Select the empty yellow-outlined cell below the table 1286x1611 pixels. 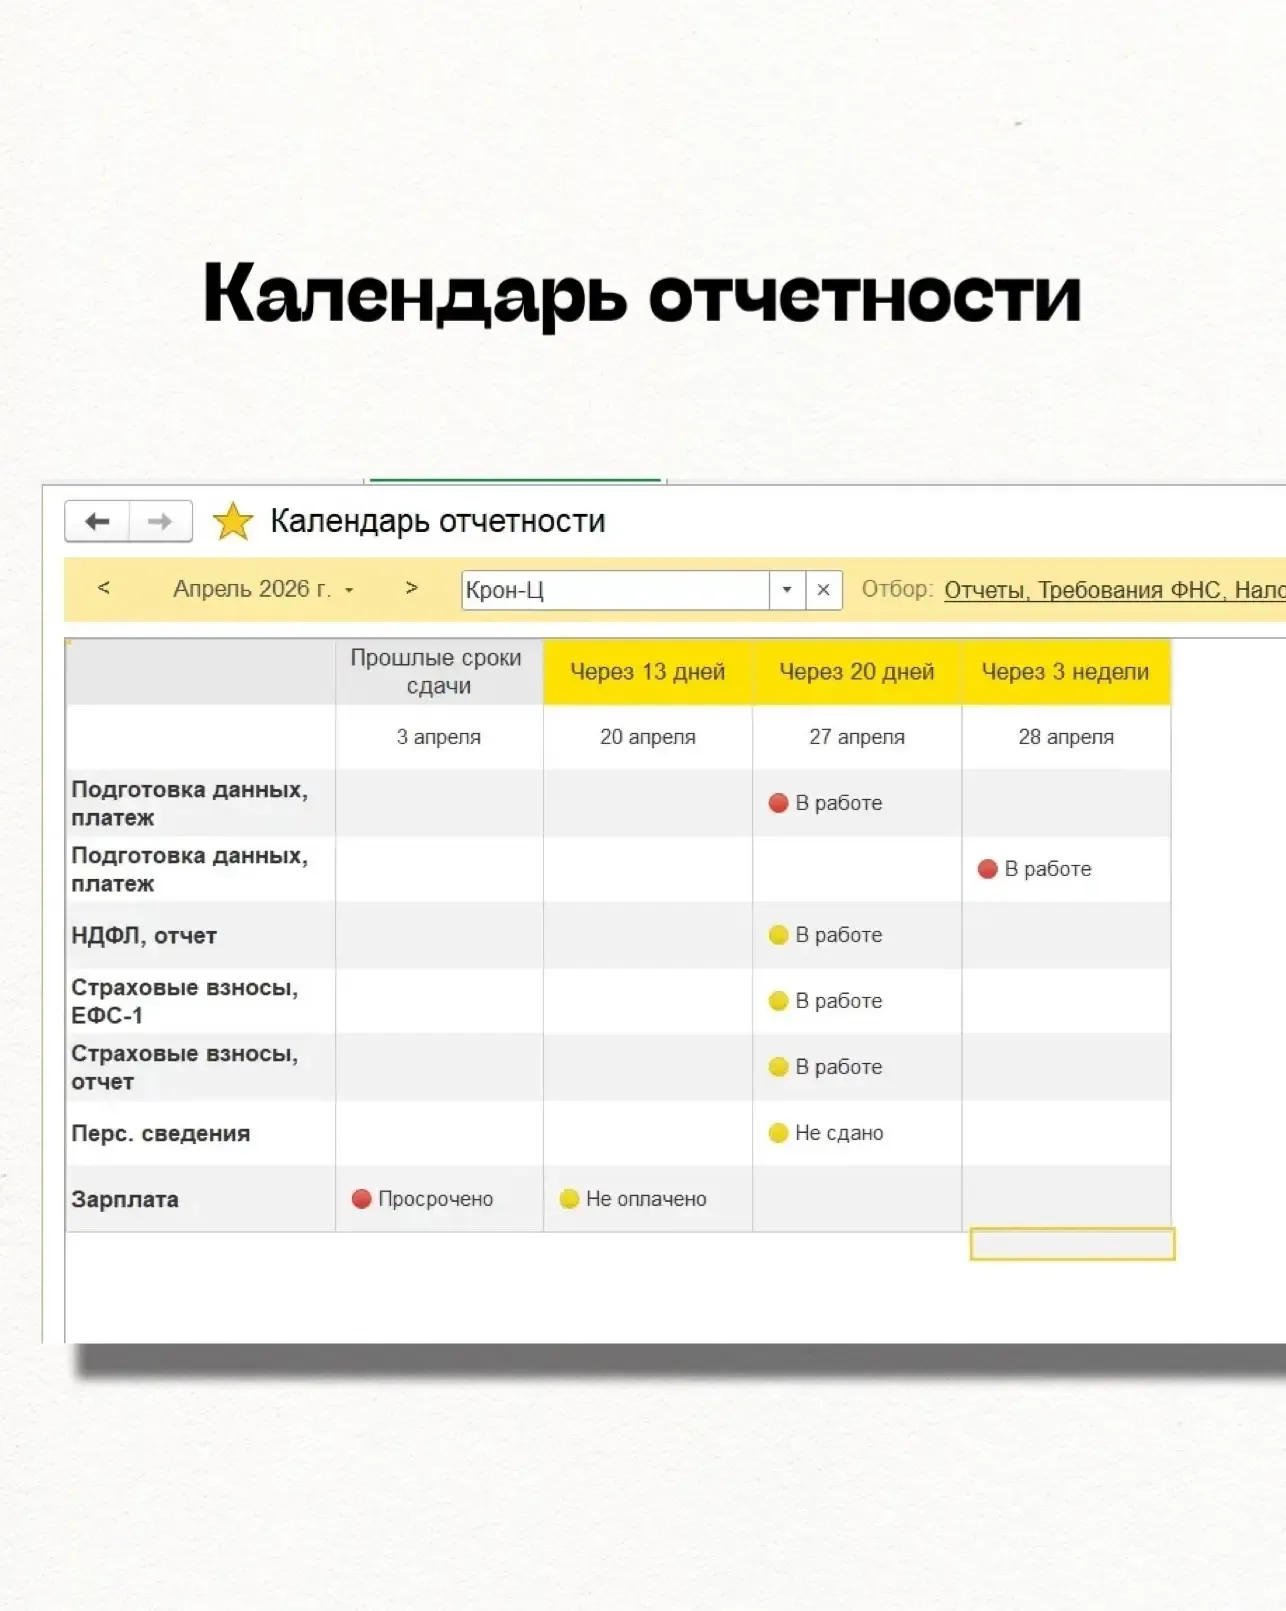point(1072,1245)
